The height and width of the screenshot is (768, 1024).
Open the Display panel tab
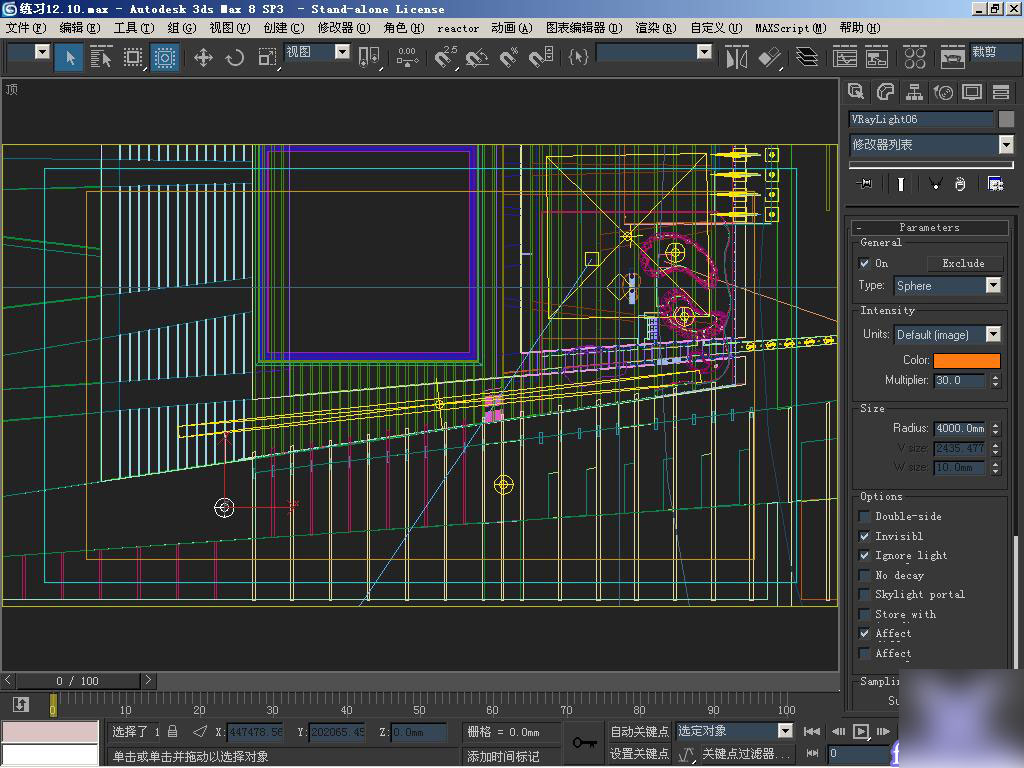tap(972, 92)
